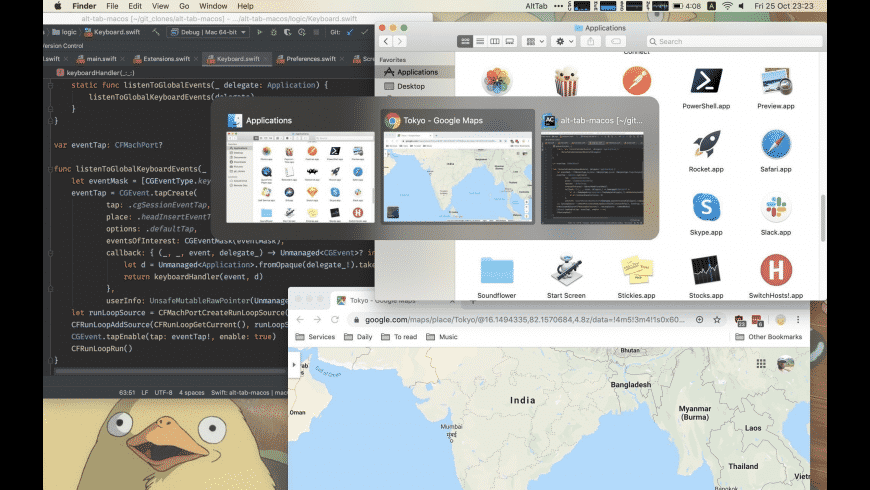Screen dimensions: 870x490
Task: Select Applications in Finder sidebar
Action: [x=414, y=72]
